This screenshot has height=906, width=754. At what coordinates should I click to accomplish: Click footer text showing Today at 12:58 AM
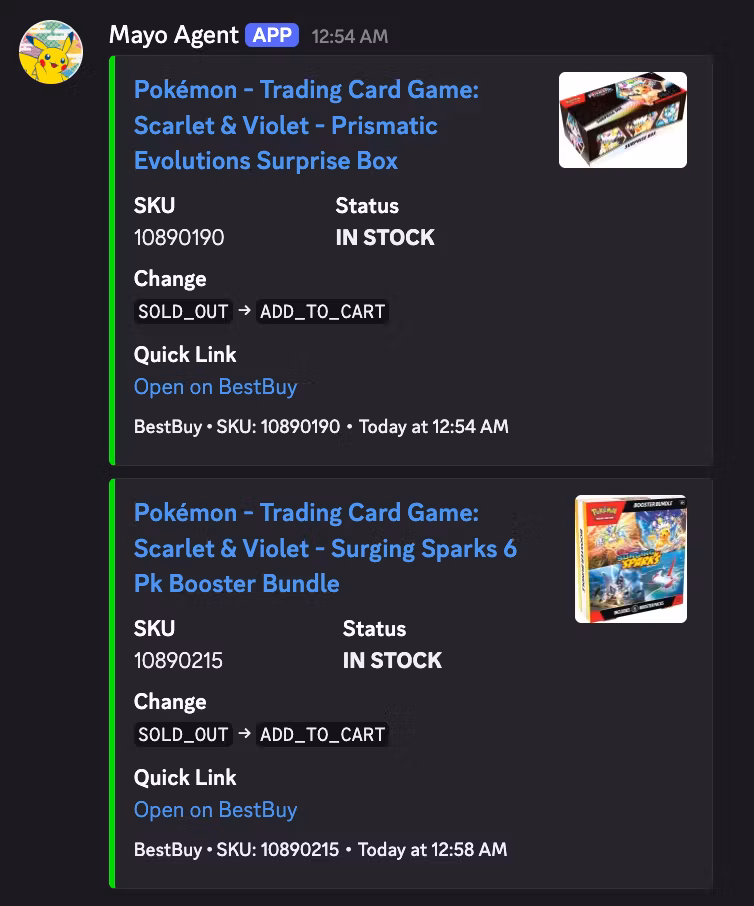[x=433, y=849]
